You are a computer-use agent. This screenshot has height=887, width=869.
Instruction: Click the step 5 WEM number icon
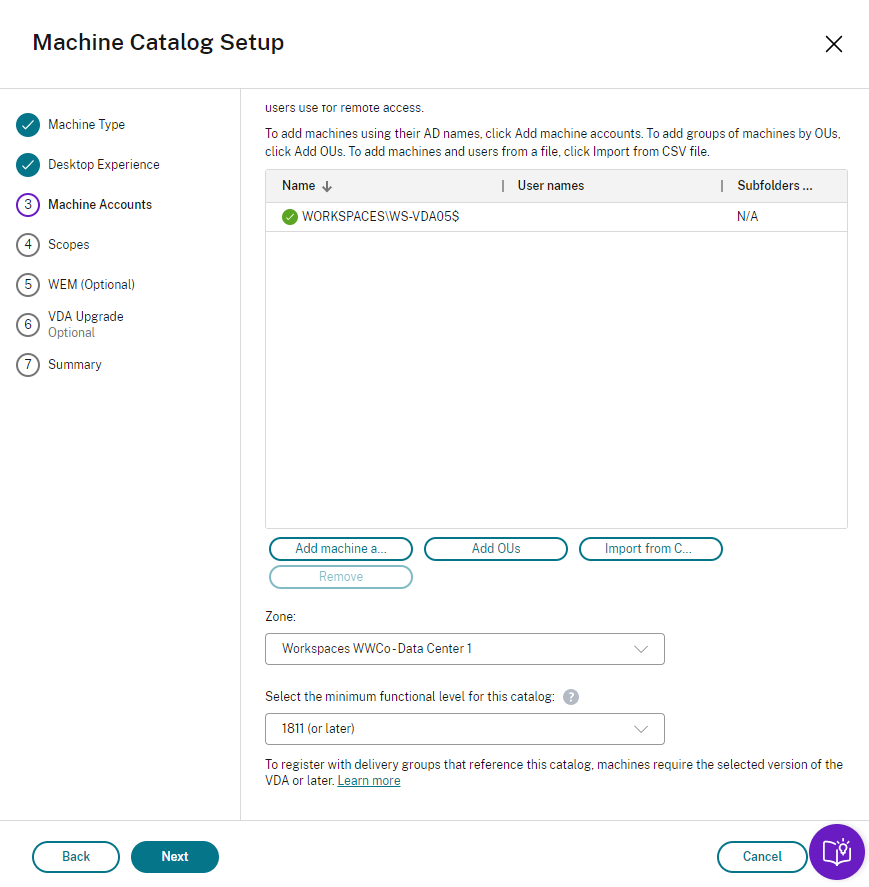(x=27, y=285)
